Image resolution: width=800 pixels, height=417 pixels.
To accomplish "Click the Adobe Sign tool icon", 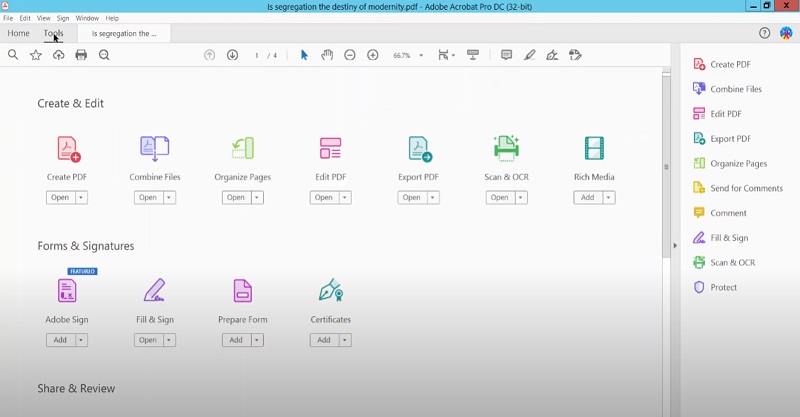I will 67,290.
